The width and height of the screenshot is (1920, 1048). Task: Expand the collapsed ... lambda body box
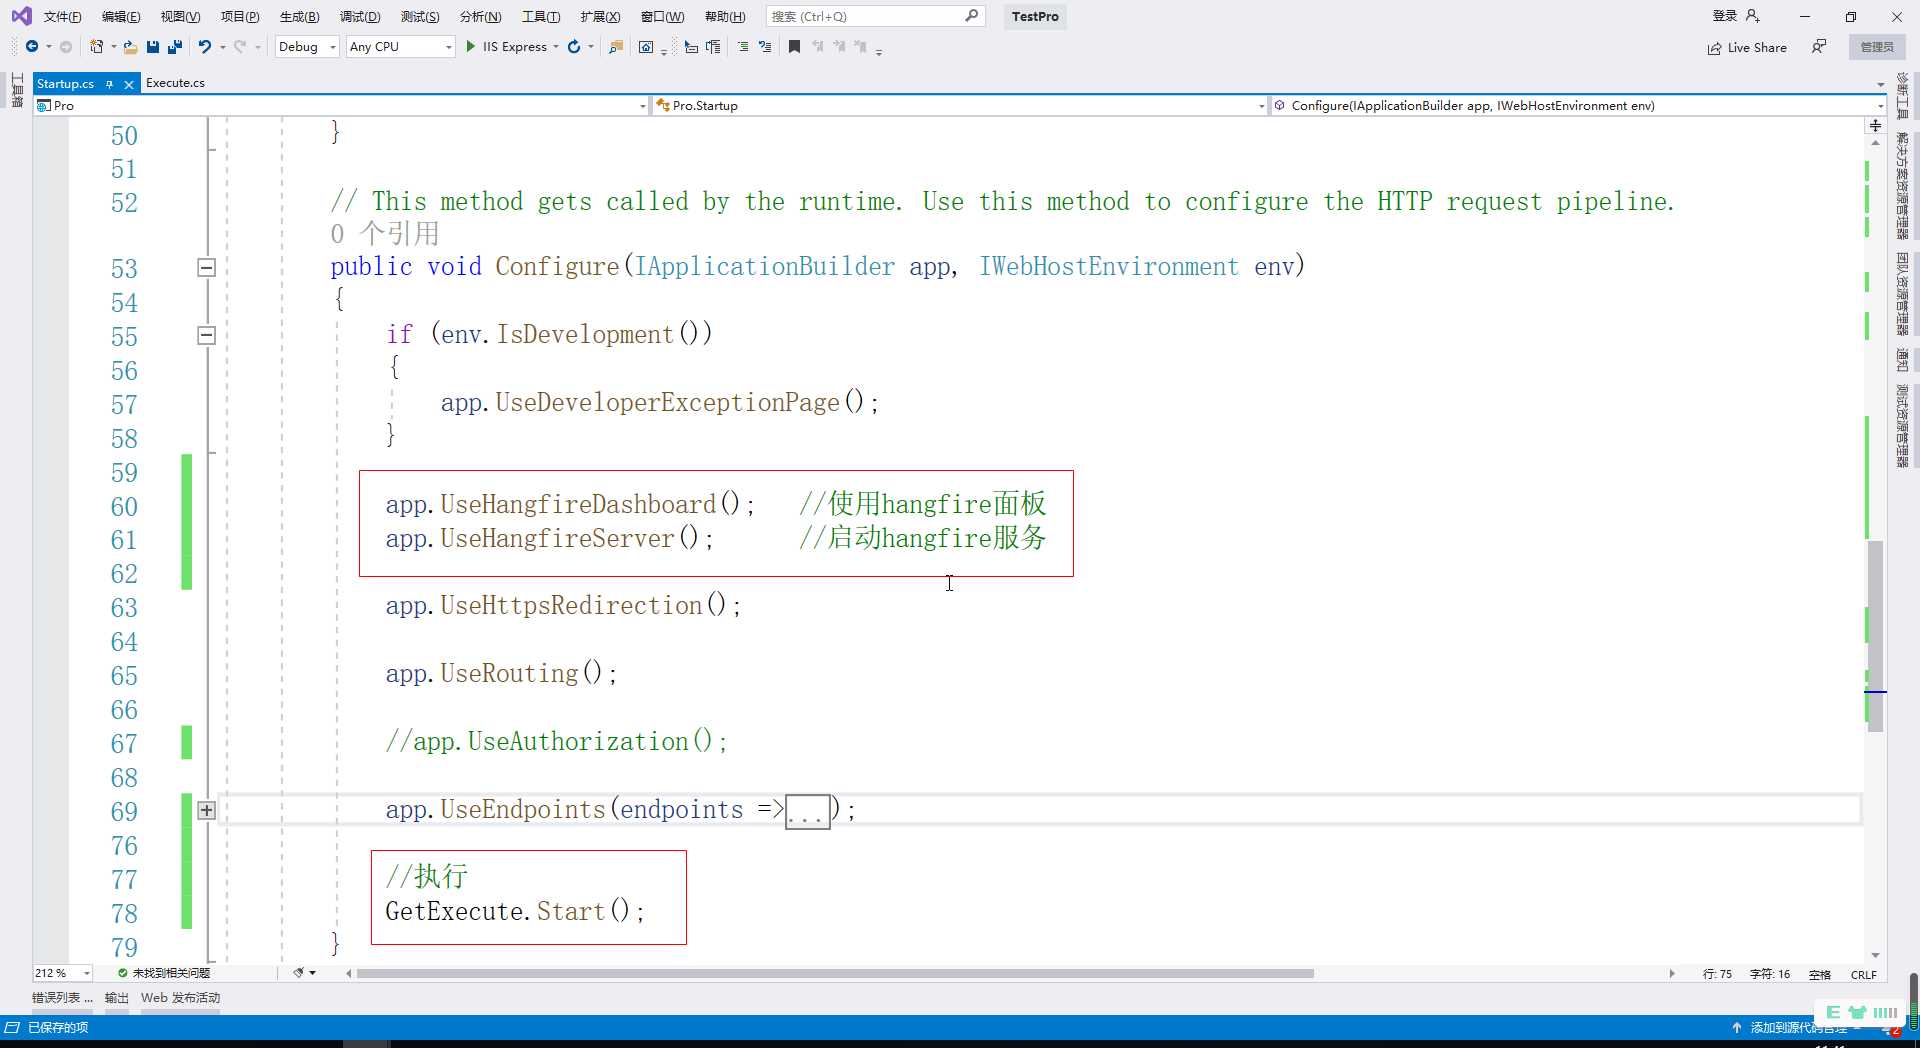click(808, 811)
